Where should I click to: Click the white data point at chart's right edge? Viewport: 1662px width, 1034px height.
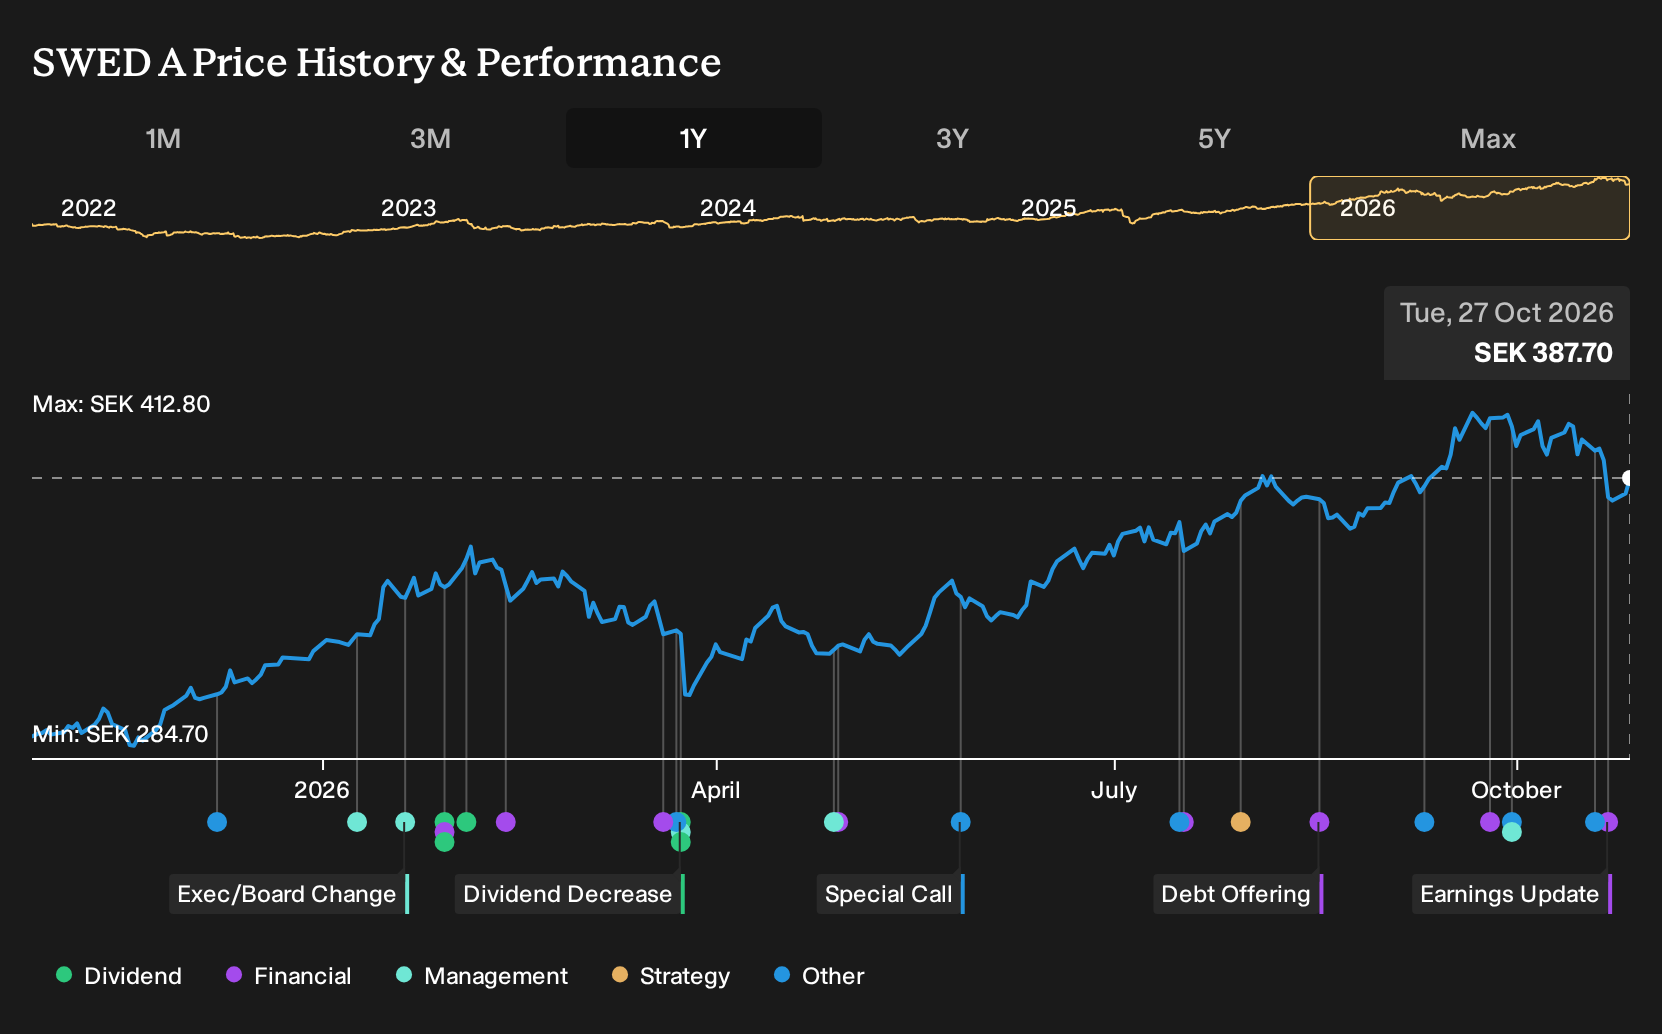click(1628, 478)
